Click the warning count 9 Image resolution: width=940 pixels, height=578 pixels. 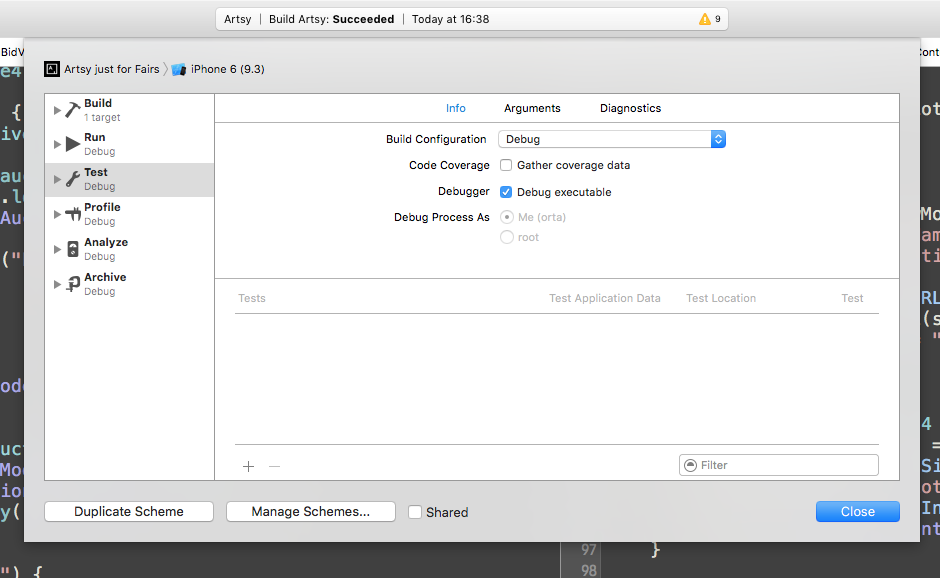pos(718,19)
